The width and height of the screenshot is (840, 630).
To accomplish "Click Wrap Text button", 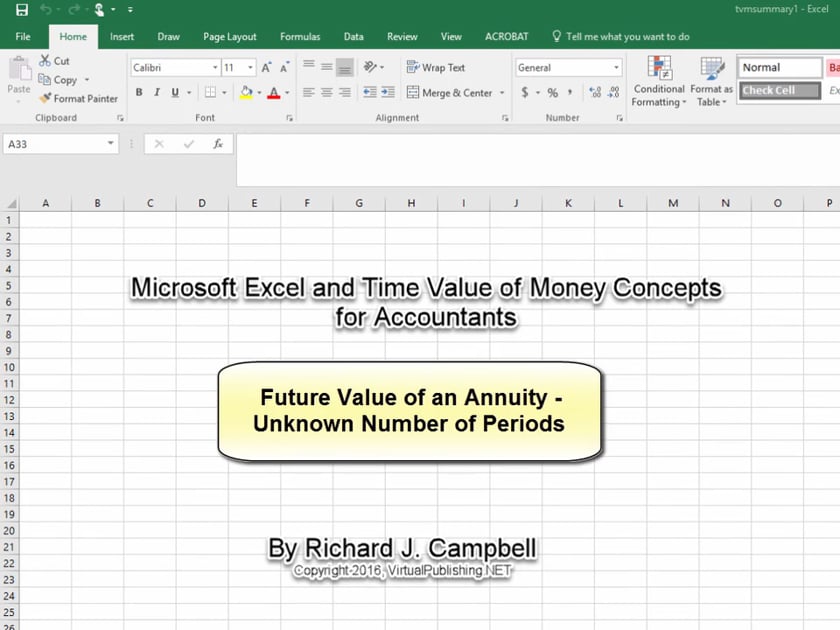I will pyautogui.click(x=436, y=68).
